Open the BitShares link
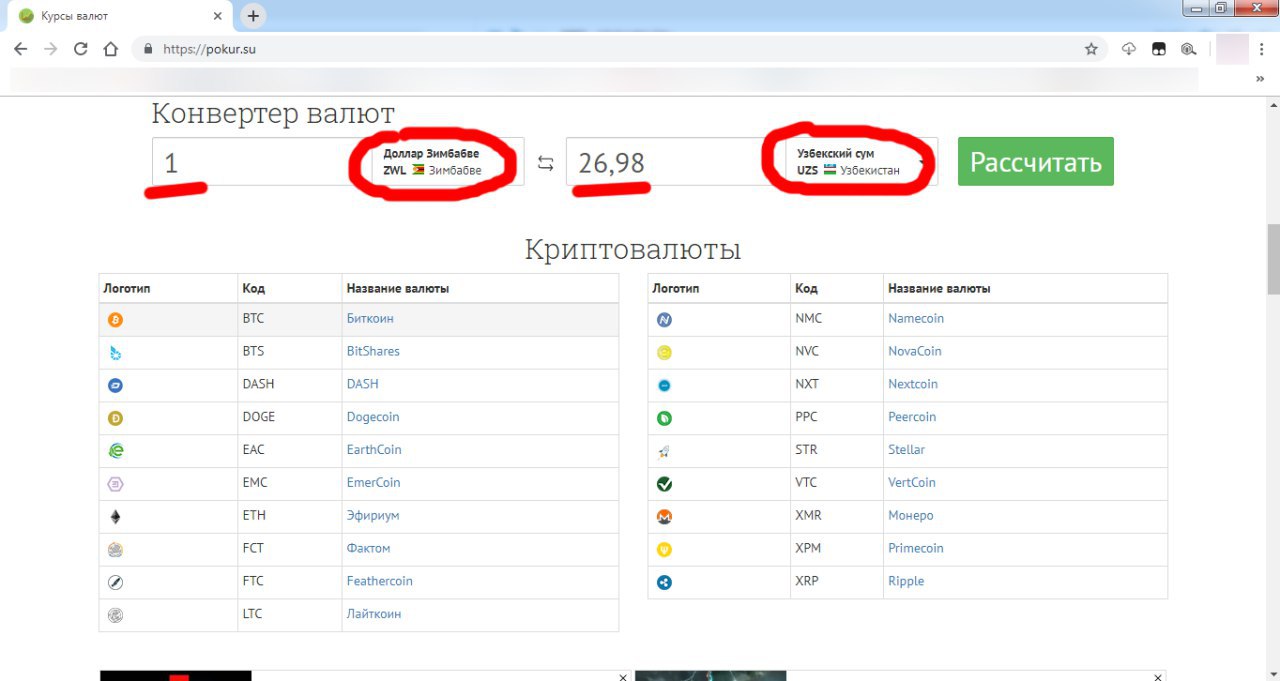 [373, 351]
